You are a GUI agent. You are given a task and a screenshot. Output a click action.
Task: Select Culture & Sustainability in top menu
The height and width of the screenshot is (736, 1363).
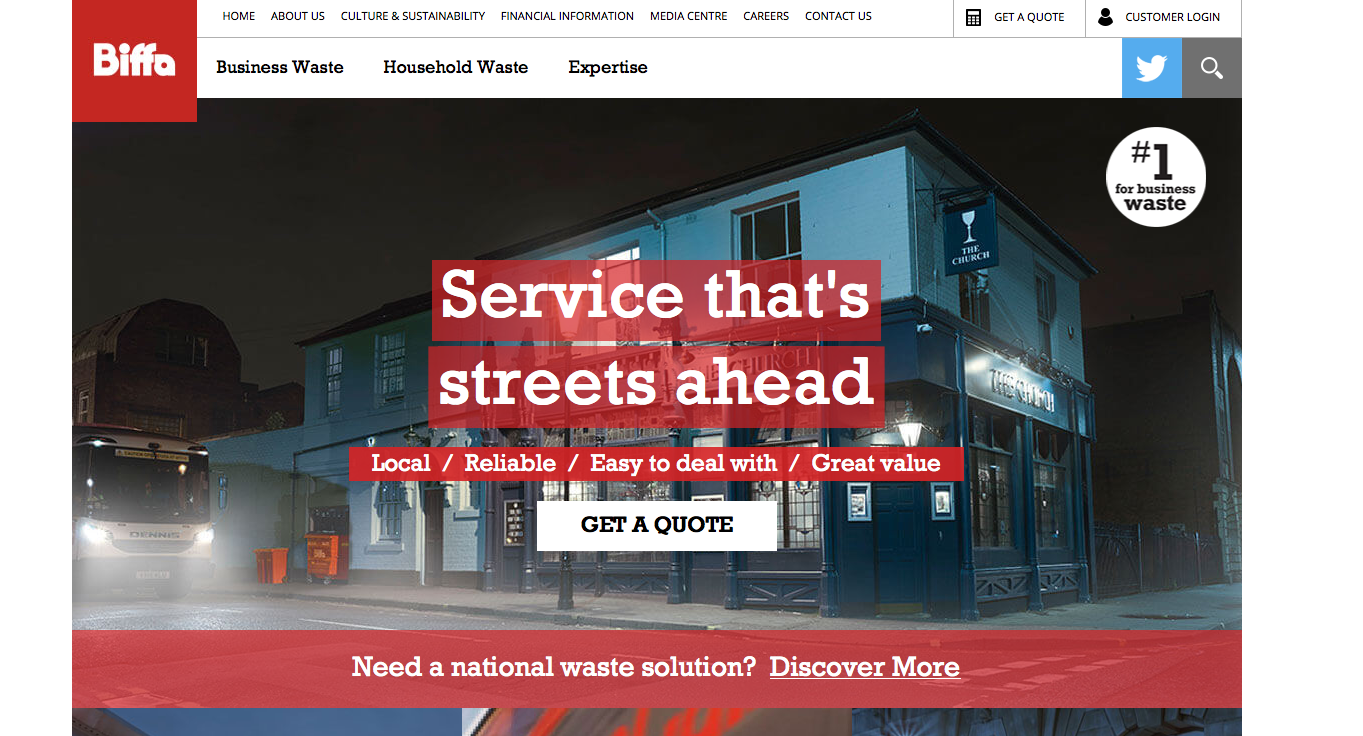pos(412,16)
